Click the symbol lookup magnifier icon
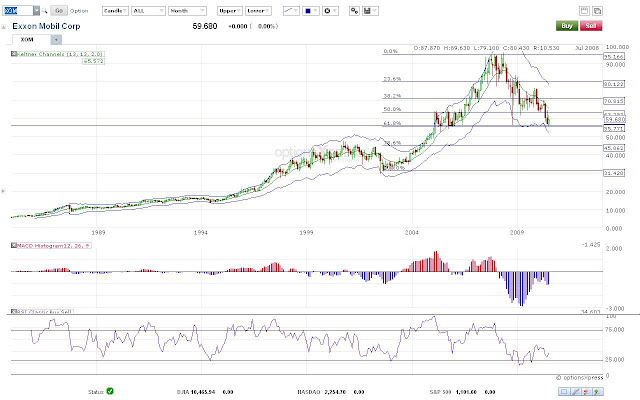Image resolution: width=640 pixels, height=400 pixels. click(x=44, y=11)
